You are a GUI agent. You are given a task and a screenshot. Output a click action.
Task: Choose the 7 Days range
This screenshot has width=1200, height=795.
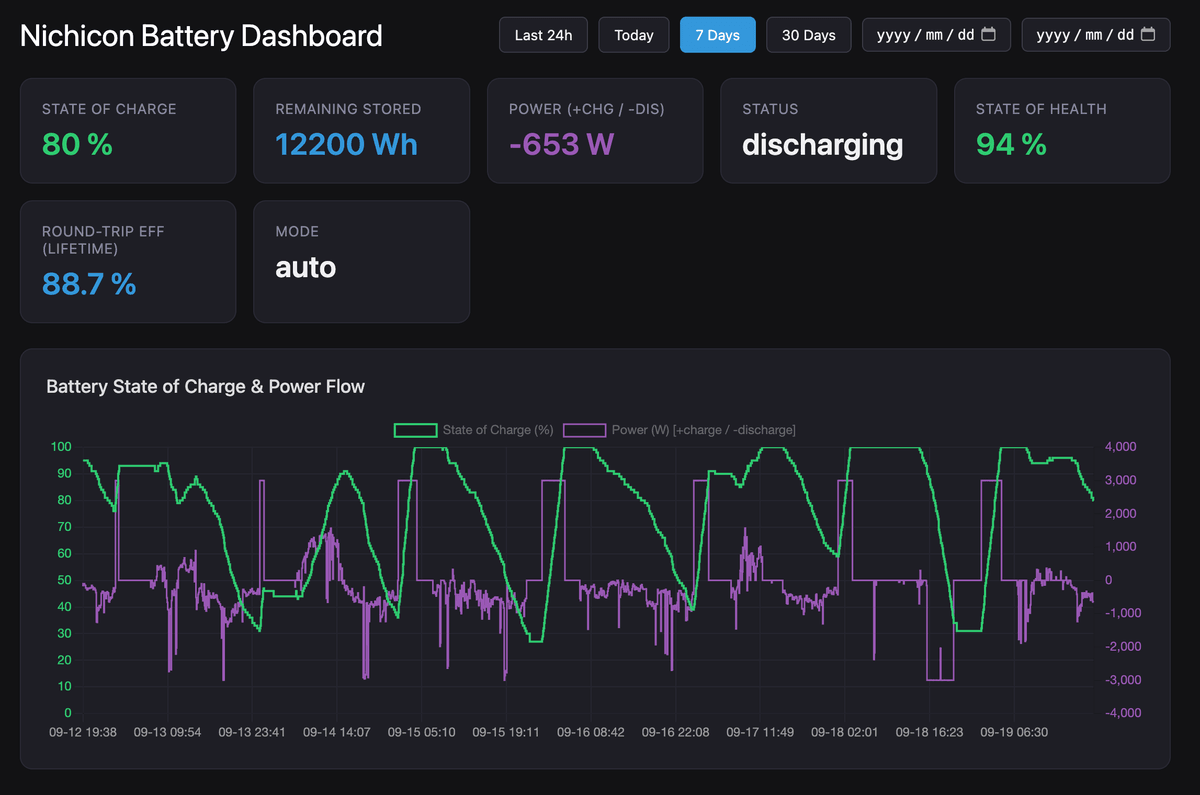[718, 35]
